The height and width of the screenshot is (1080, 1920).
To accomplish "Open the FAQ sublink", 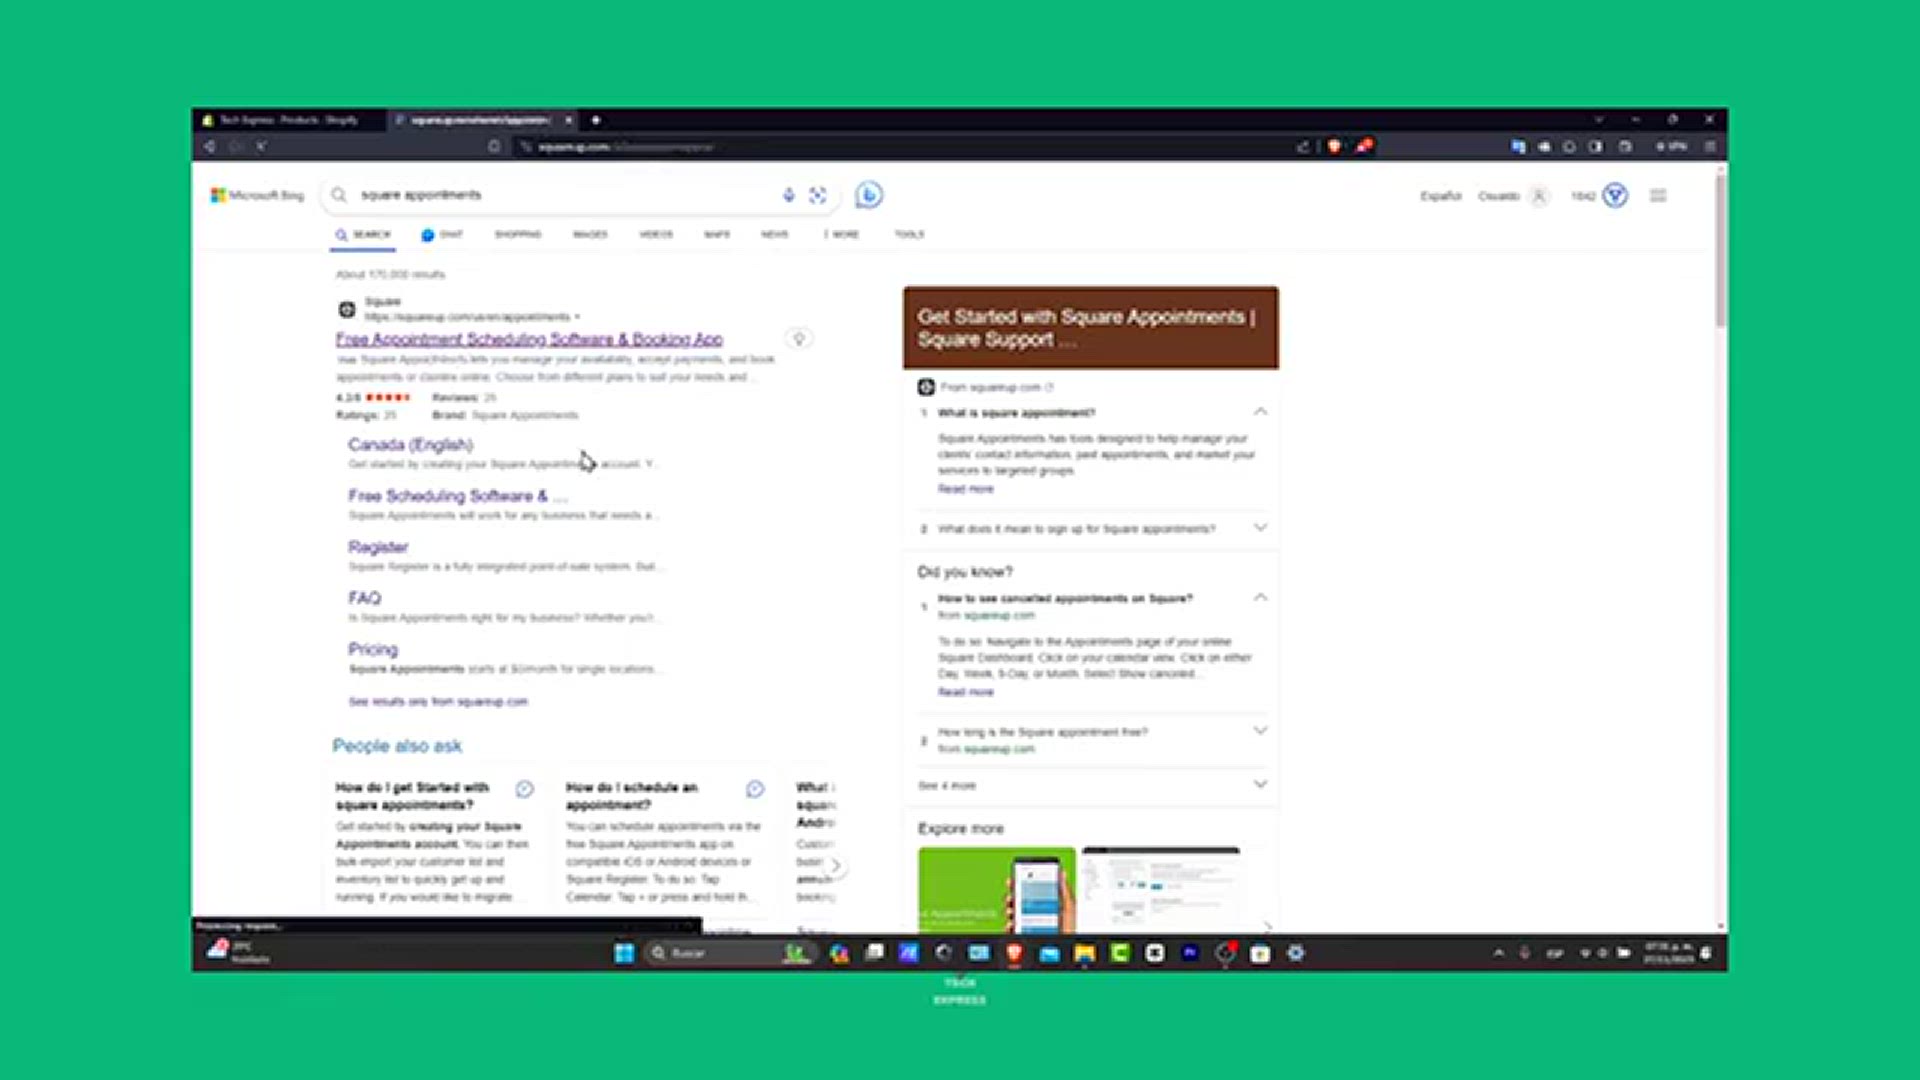I will click(364, 598).
